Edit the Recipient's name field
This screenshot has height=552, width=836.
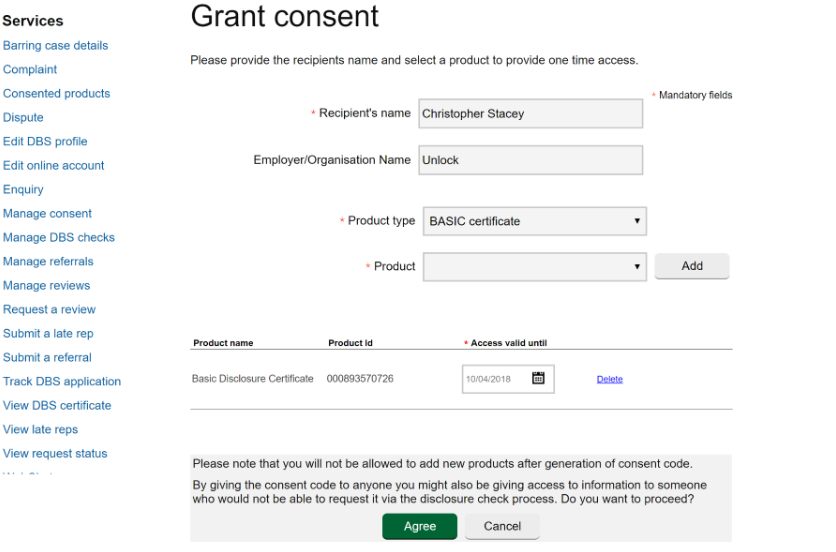530,113
